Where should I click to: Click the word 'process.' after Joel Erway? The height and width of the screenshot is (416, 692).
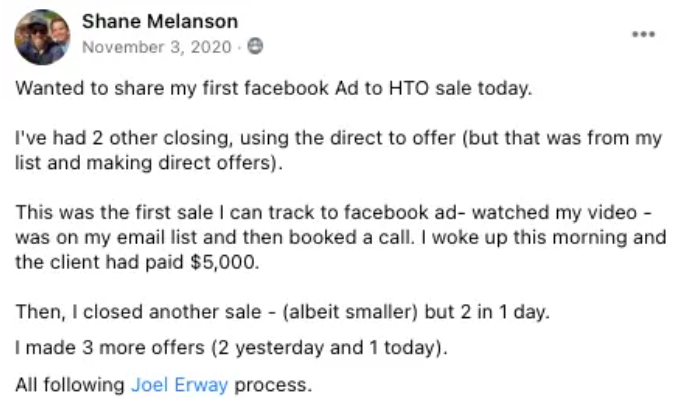point(273,385)
